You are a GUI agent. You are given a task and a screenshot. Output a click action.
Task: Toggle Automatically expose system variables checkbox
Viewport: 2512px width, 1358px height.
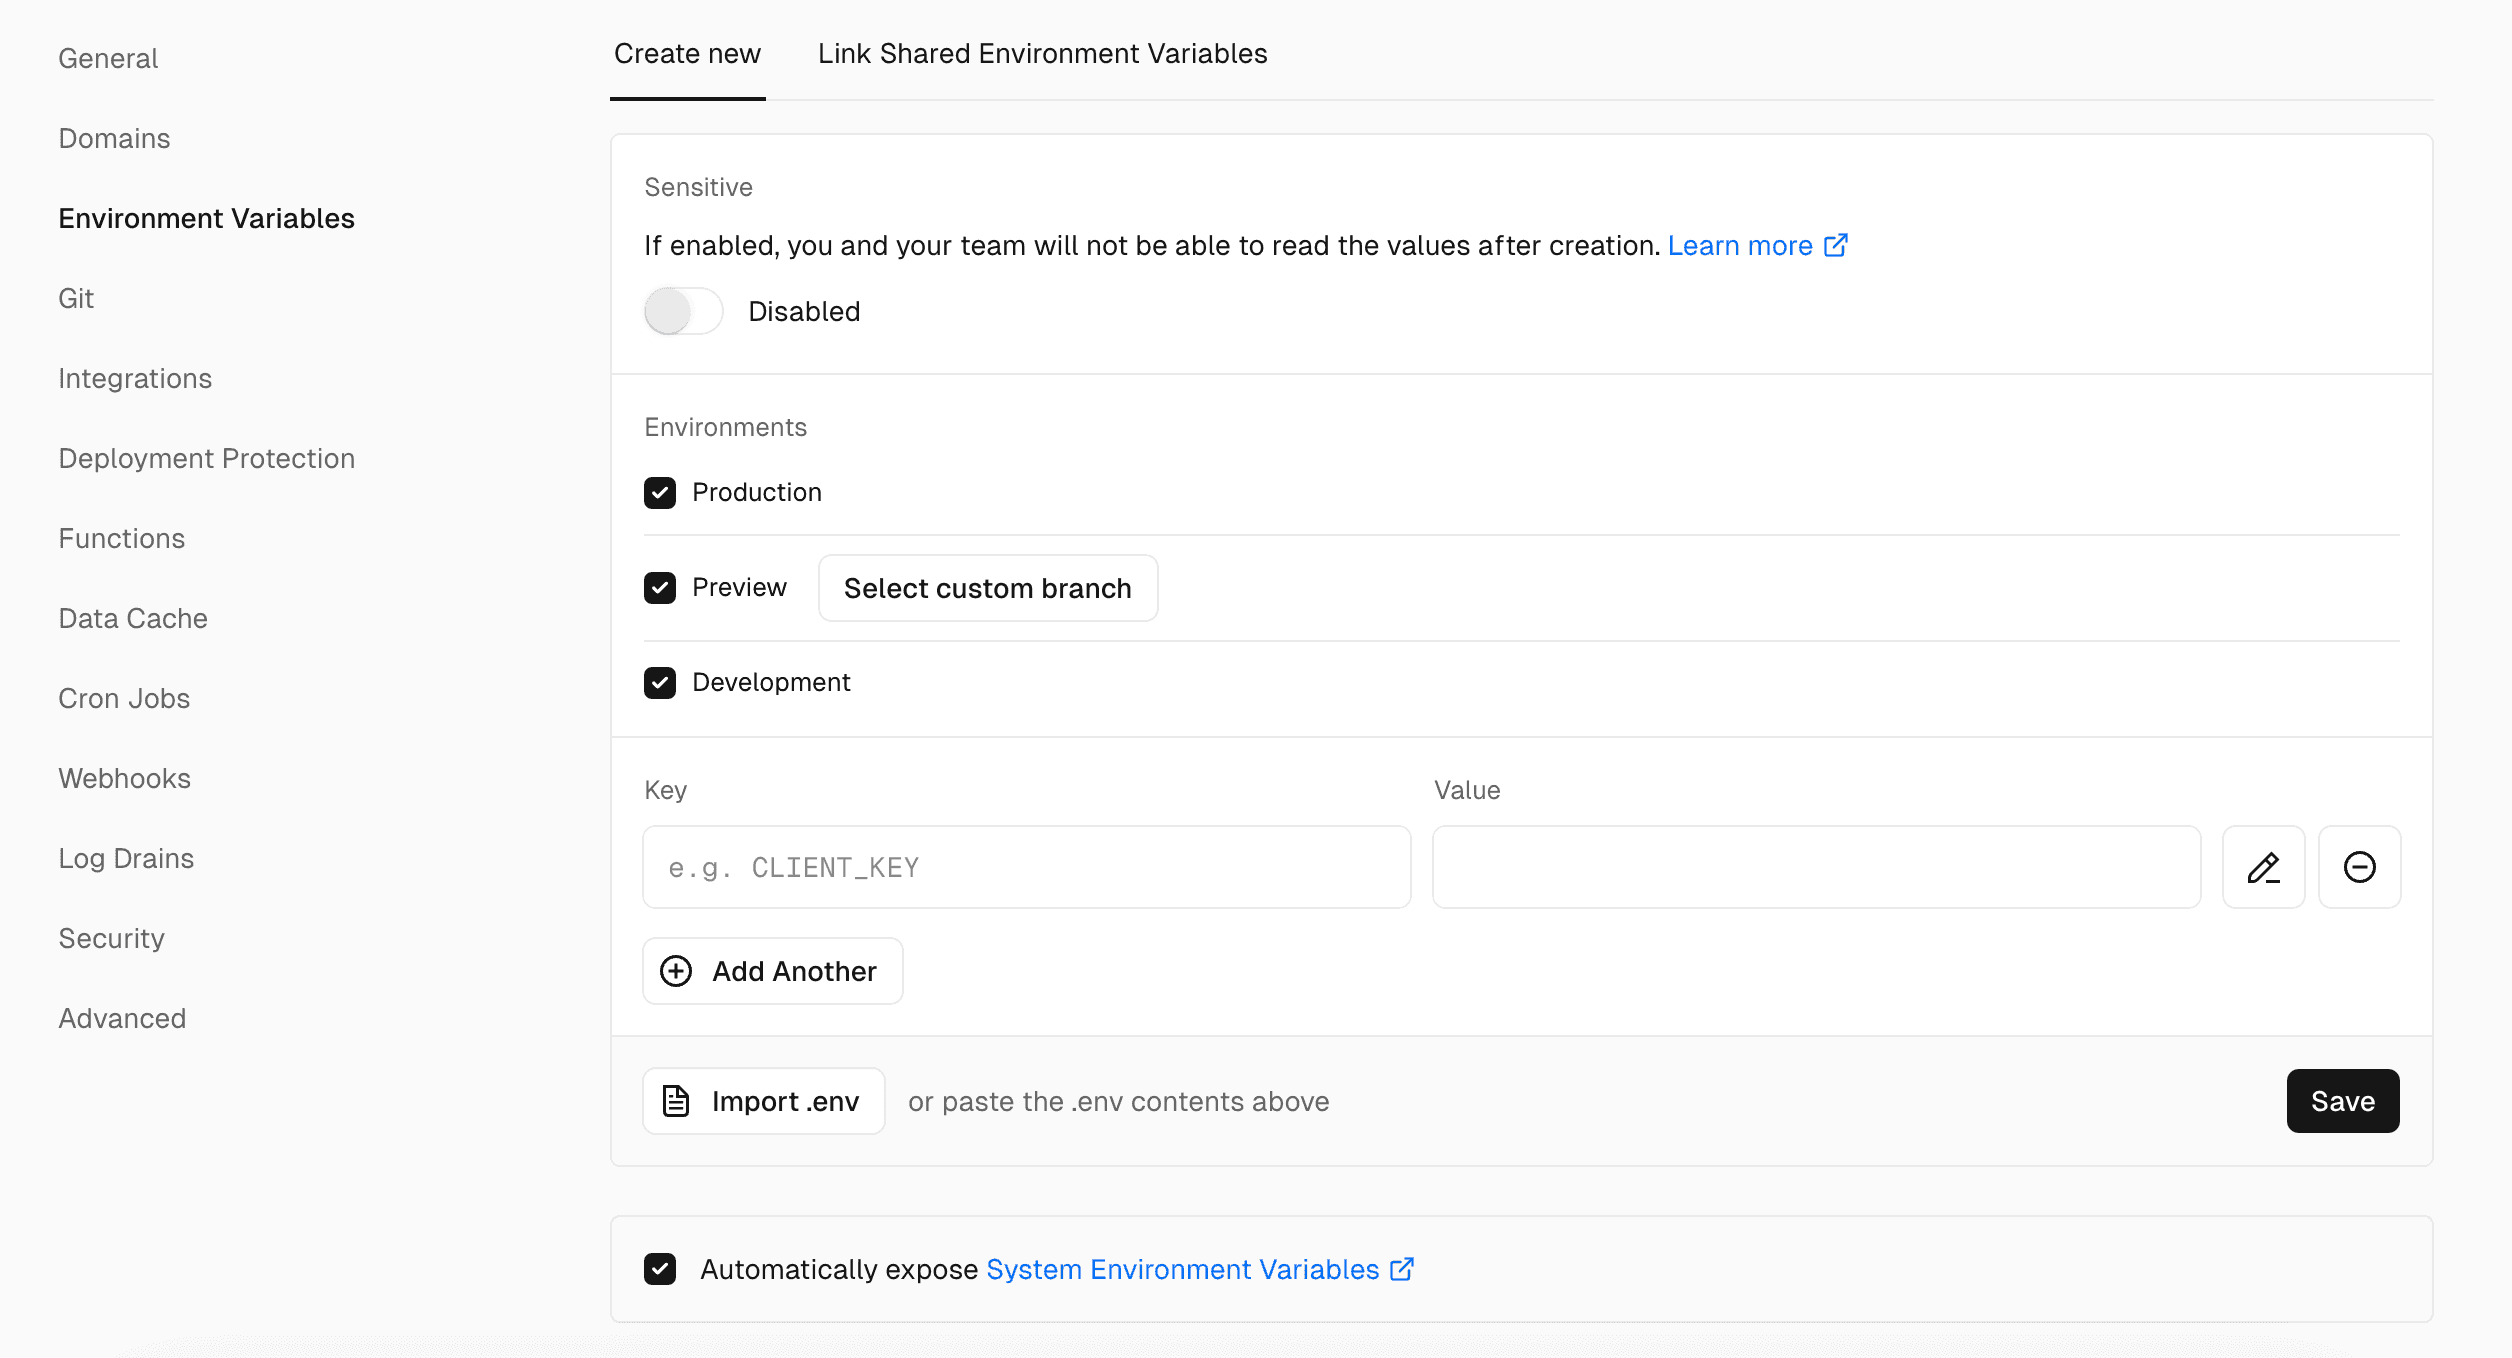(660, 1269)
